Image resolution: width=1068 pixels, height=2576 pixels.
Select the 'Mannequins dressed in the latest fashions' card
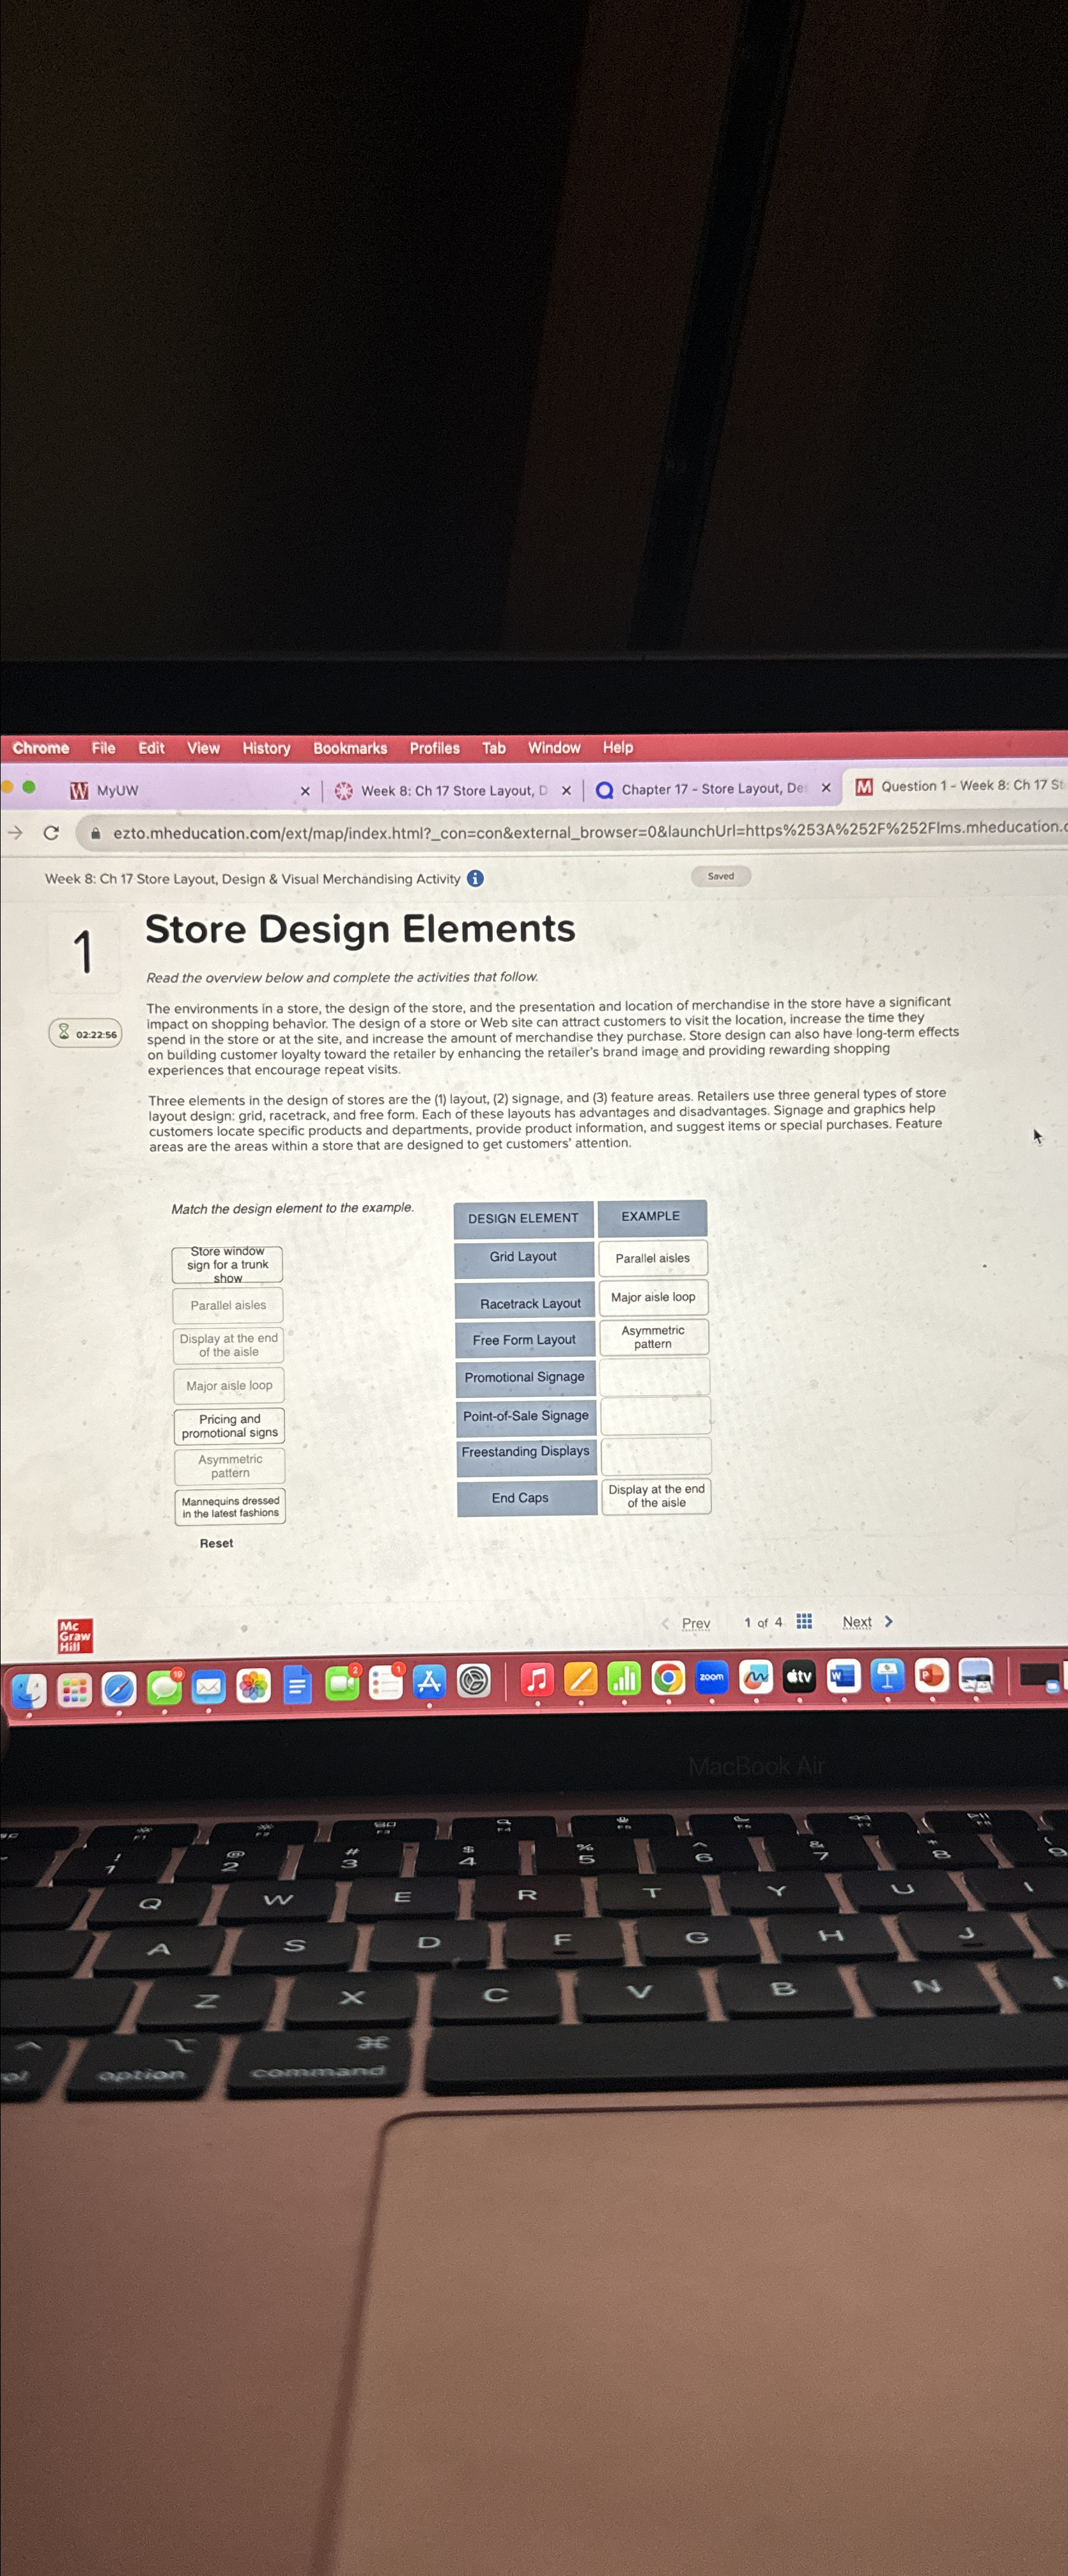click(231, 1507)
